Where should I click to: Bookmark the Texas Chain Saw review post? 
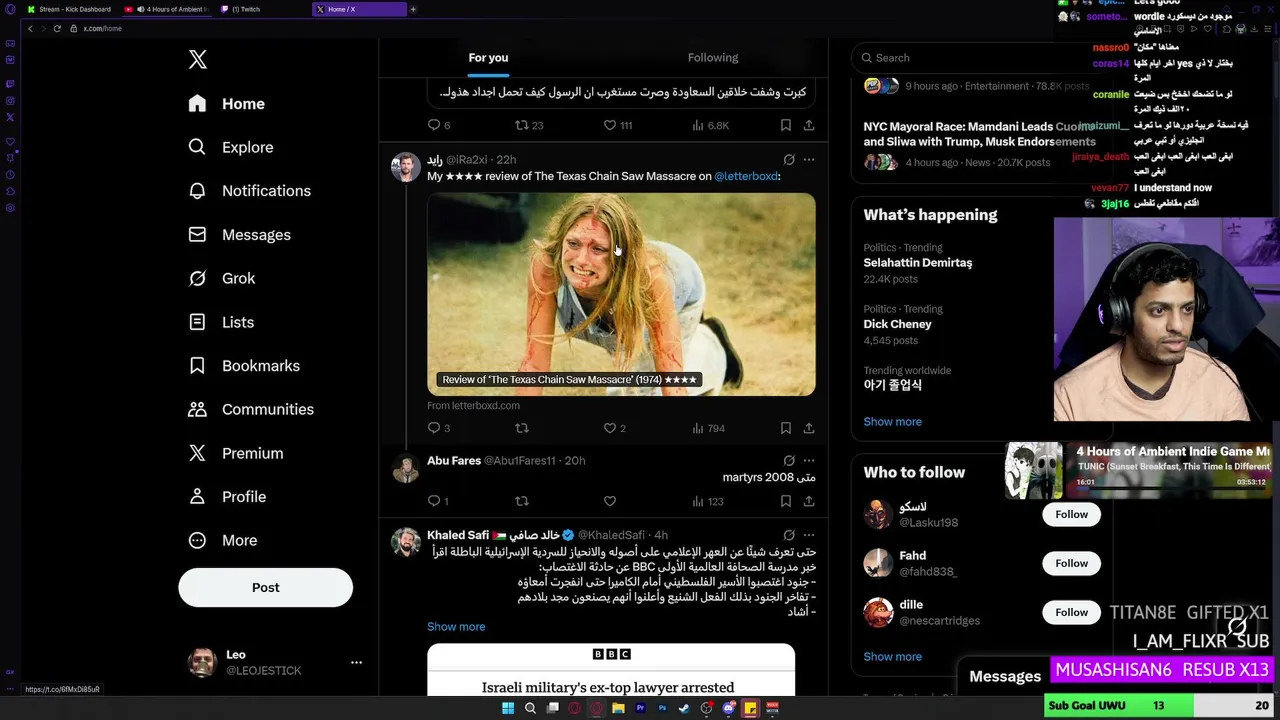(786, 428)
